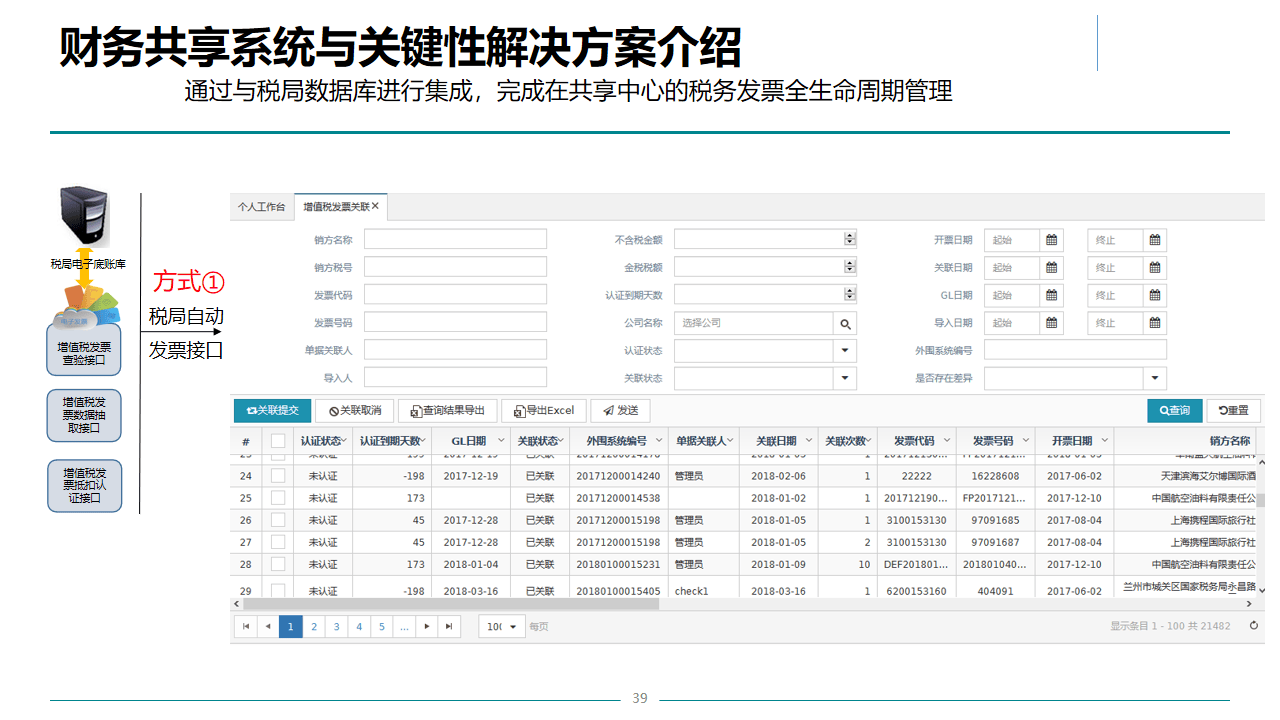The height and width of the screenshot is (720, 1280).
Task: Click cell 20180100015231 in row 28
Action: [618, 564]
